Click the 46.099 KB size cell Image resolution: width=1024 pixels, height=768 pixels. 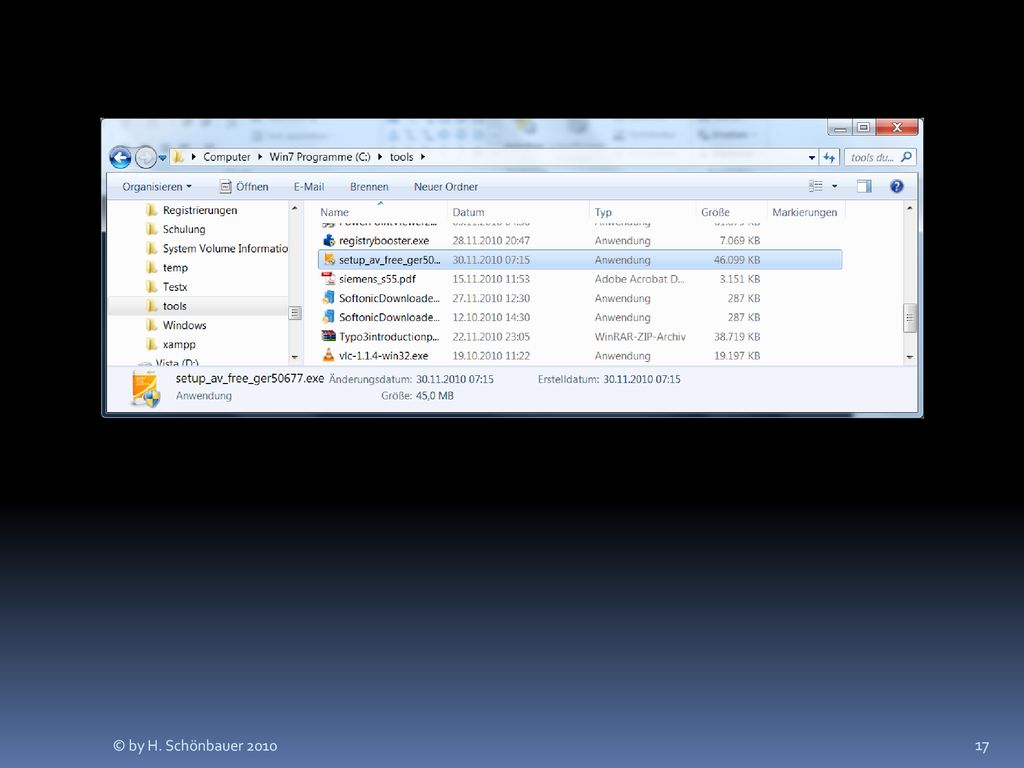737,260
